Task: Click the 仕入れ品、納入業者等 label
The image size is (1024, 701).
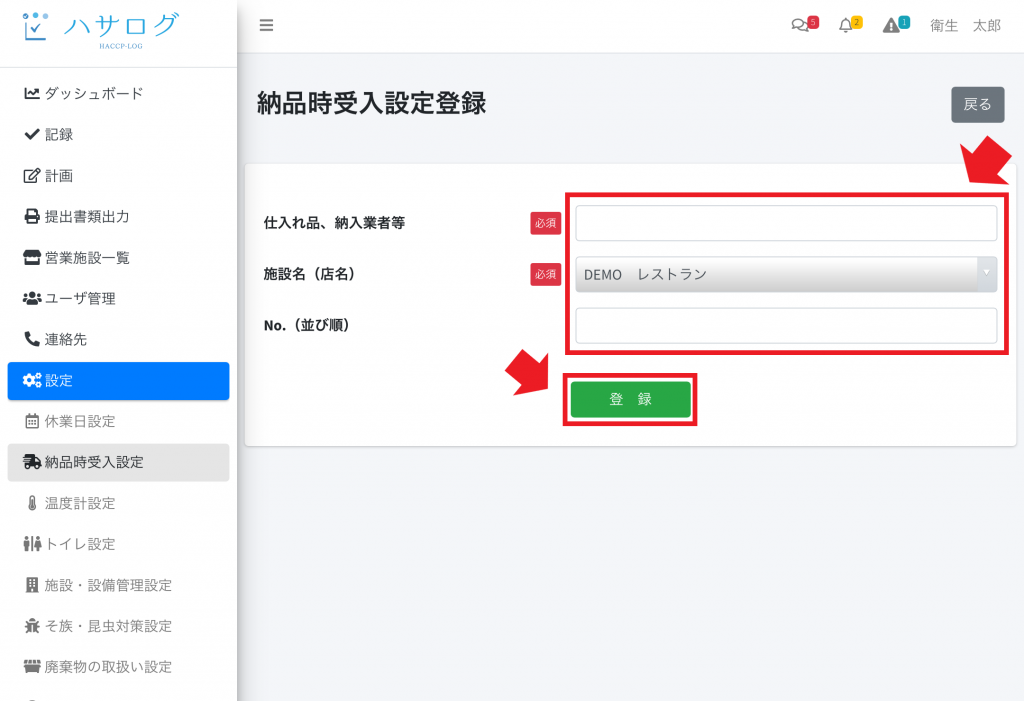Action: 334,223
